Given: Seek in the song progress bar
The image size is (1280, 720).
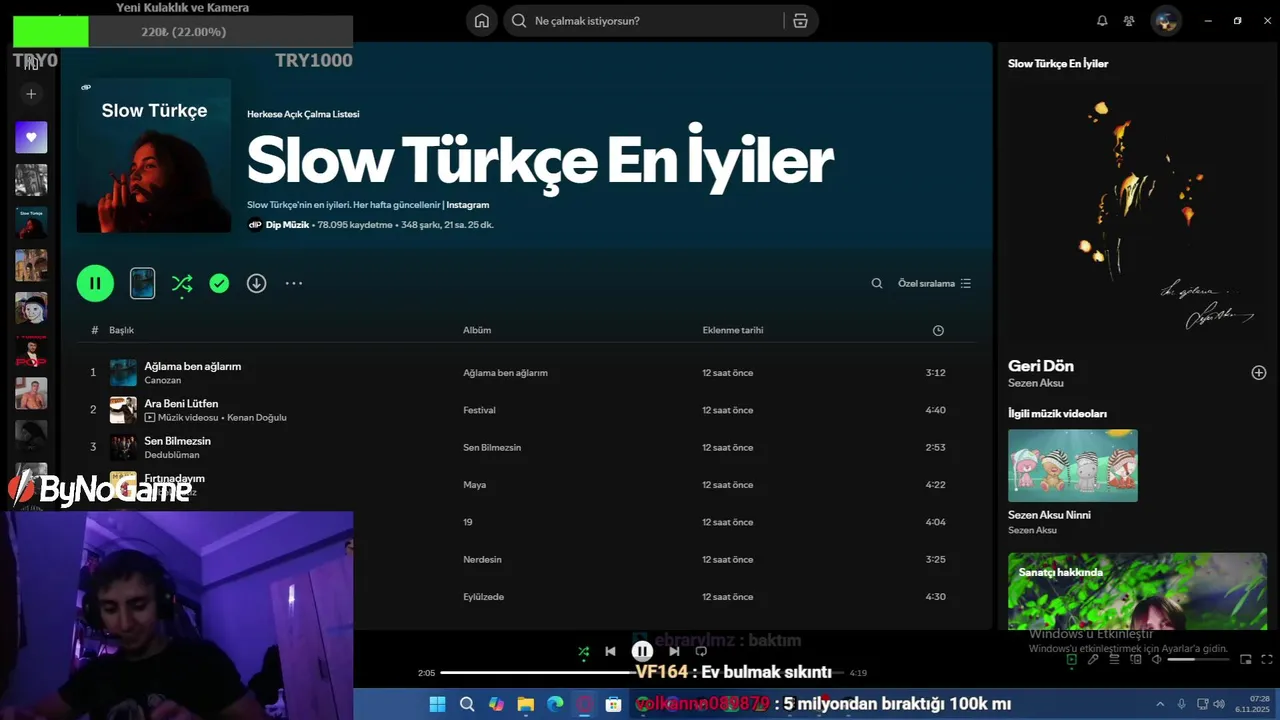Looking at the screenshot, I should pos(641,673).
